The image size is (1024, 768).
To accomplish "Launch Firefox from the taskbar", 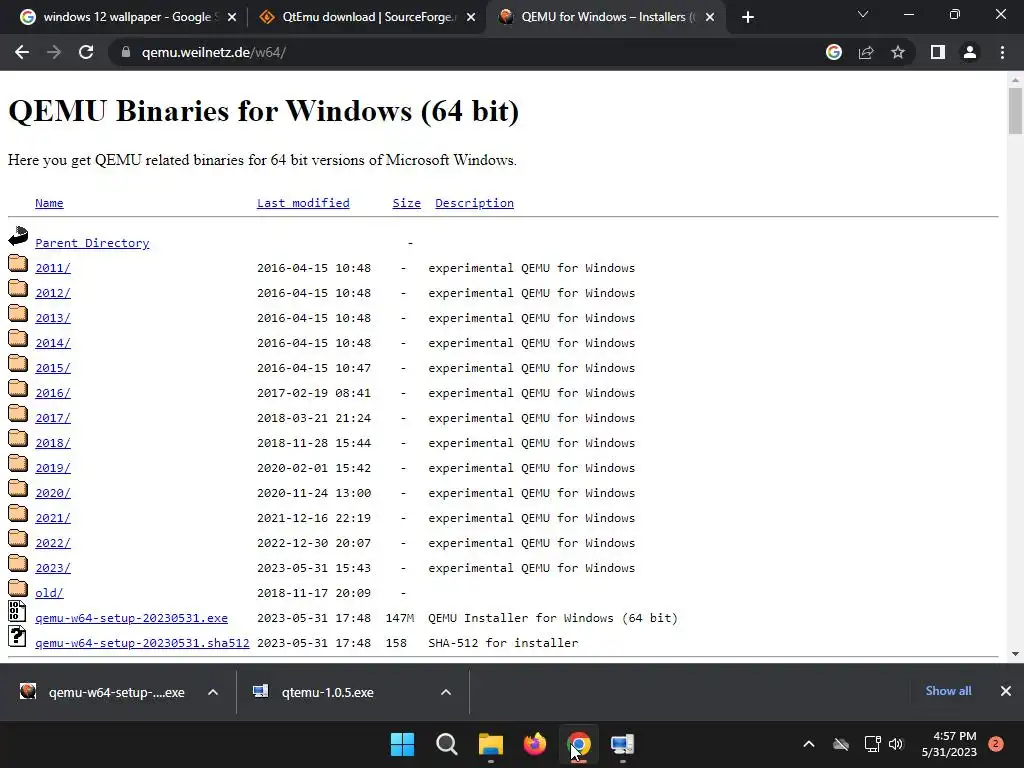I will click(535, 744).
